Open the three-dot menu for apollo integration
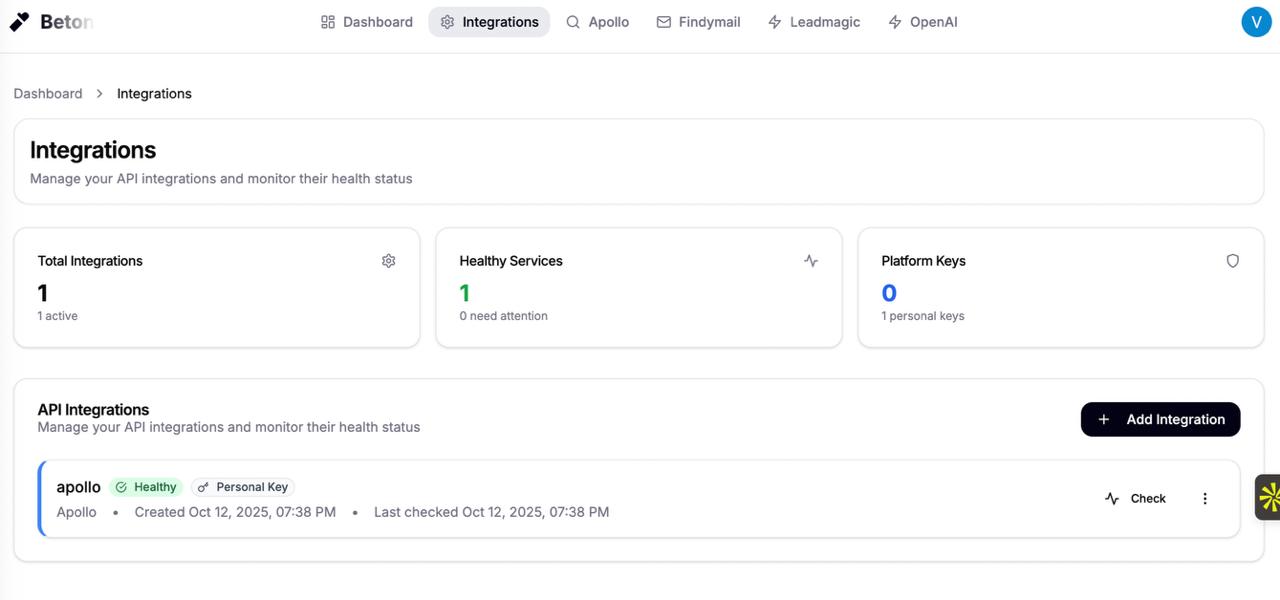Viewport: 1280px width, 600px height. [x=1204, y=498]
